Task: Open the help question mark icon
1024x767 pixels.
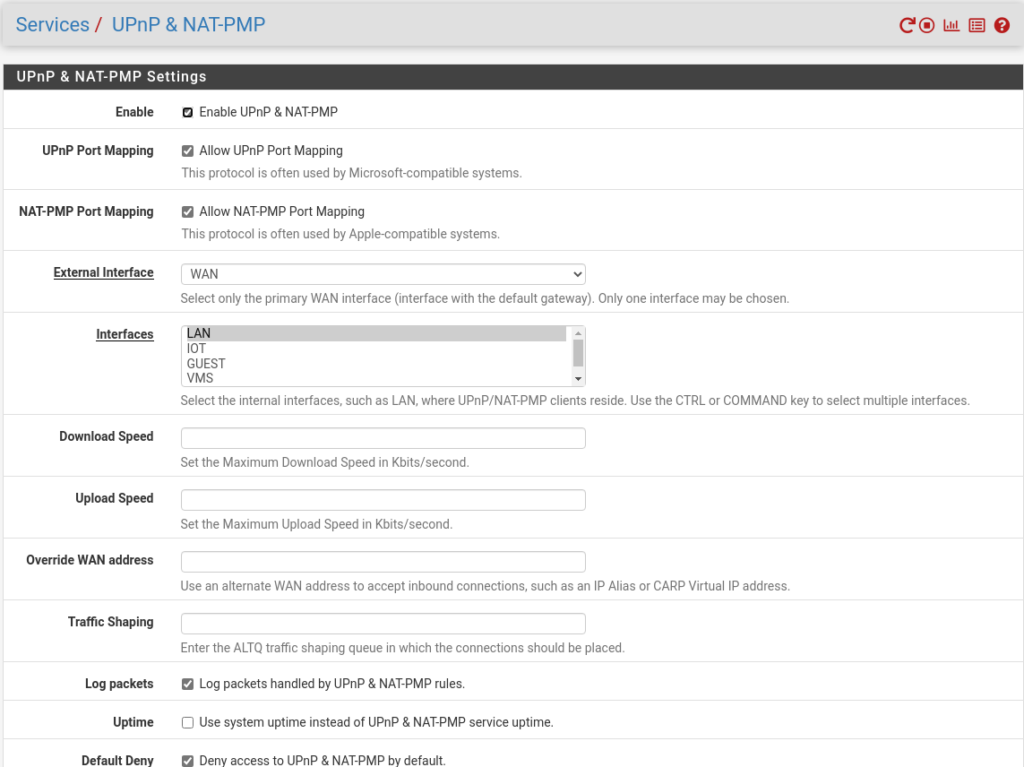Action: coord(1002,26)
